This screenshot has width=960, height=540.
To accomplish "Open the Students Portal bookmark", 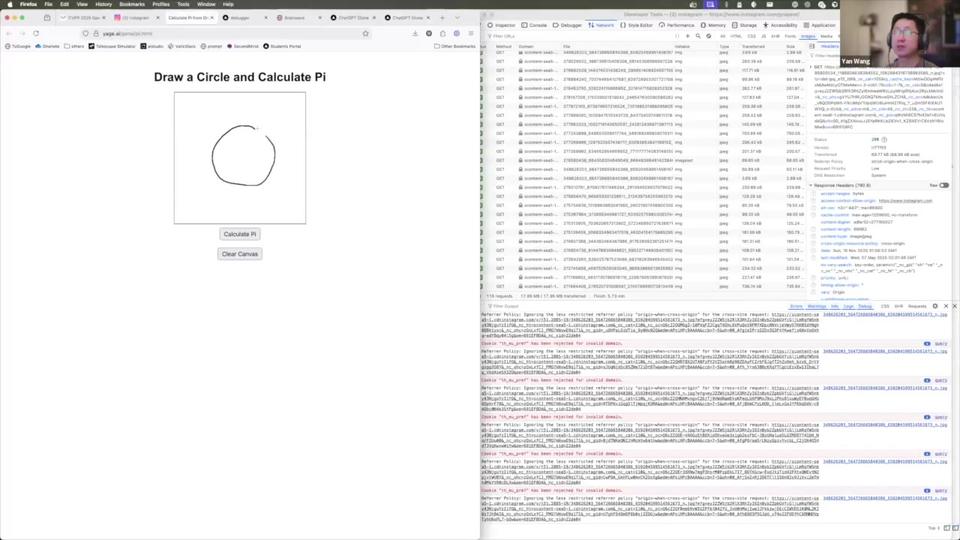I will [x=282, y=46].
